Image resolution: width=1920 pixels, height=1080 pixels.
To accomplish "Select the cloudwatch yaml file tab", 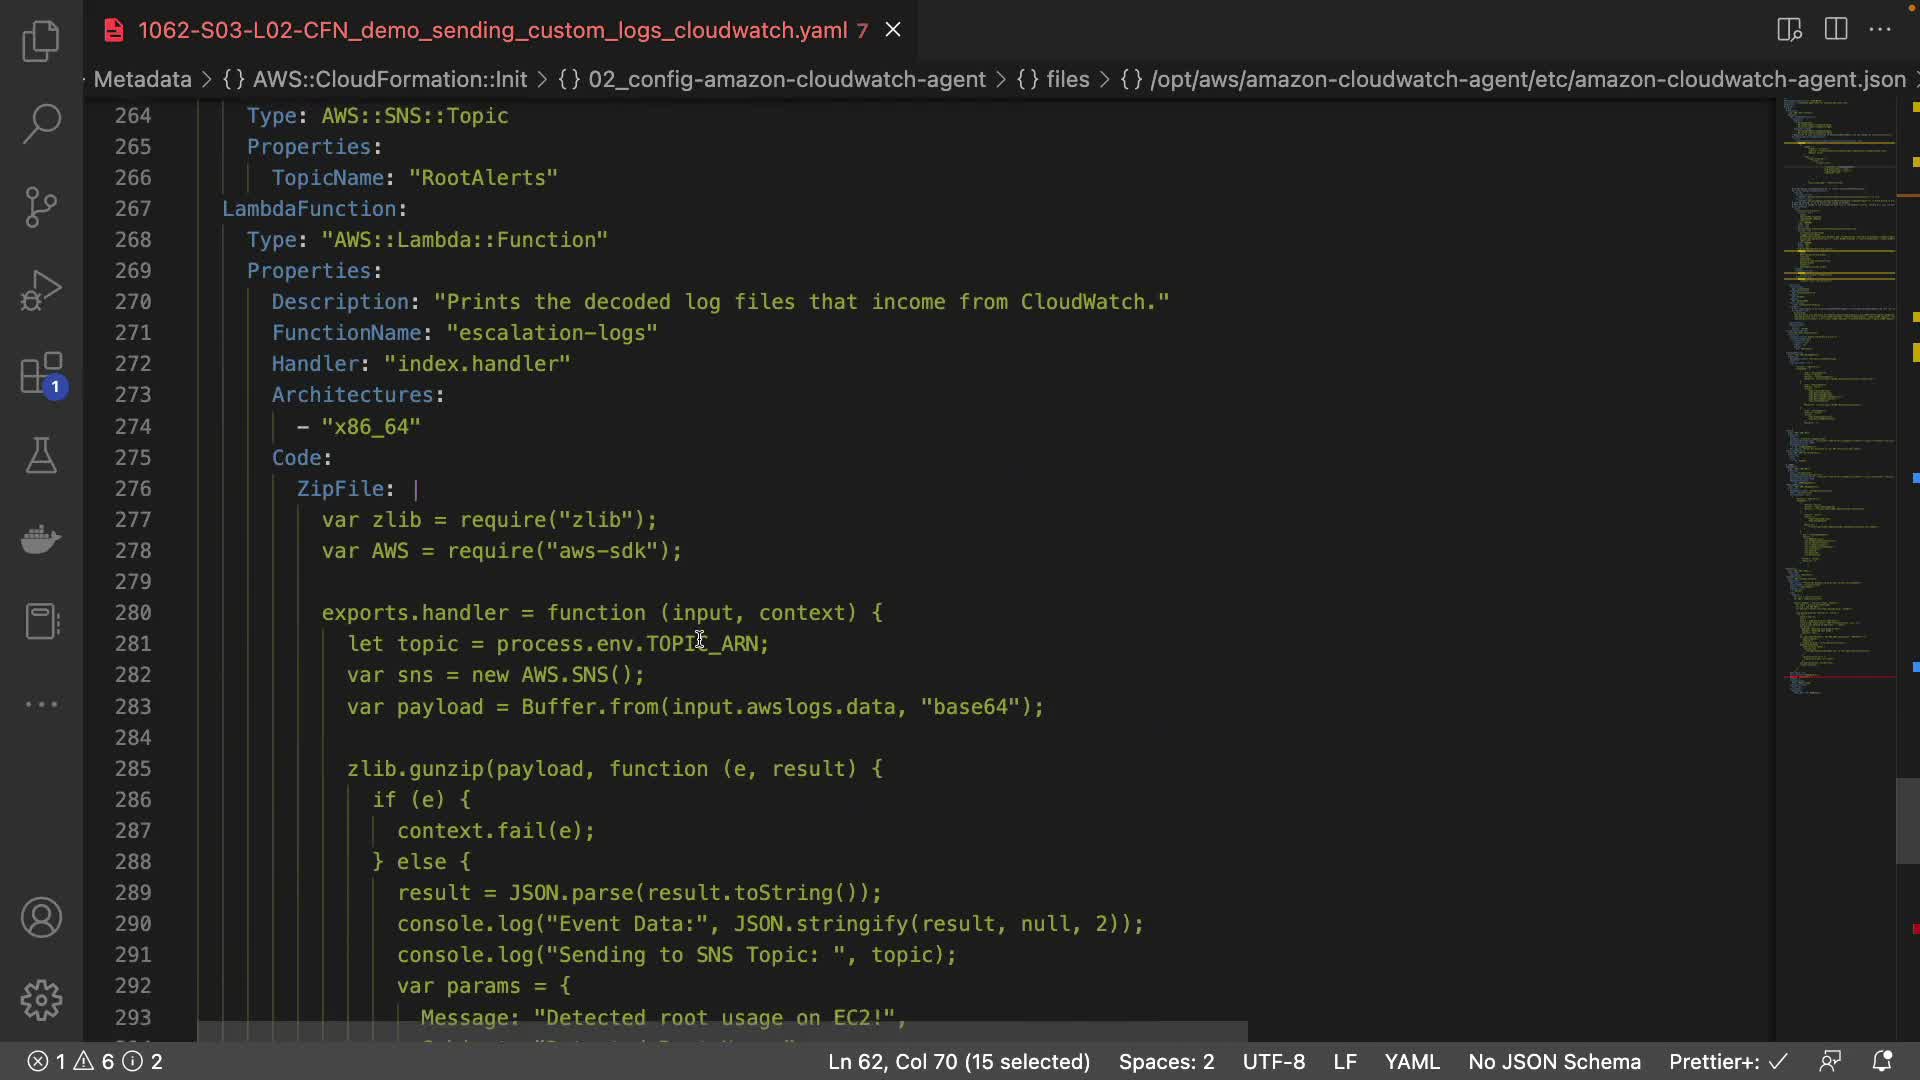I will [x=492, y=30].
